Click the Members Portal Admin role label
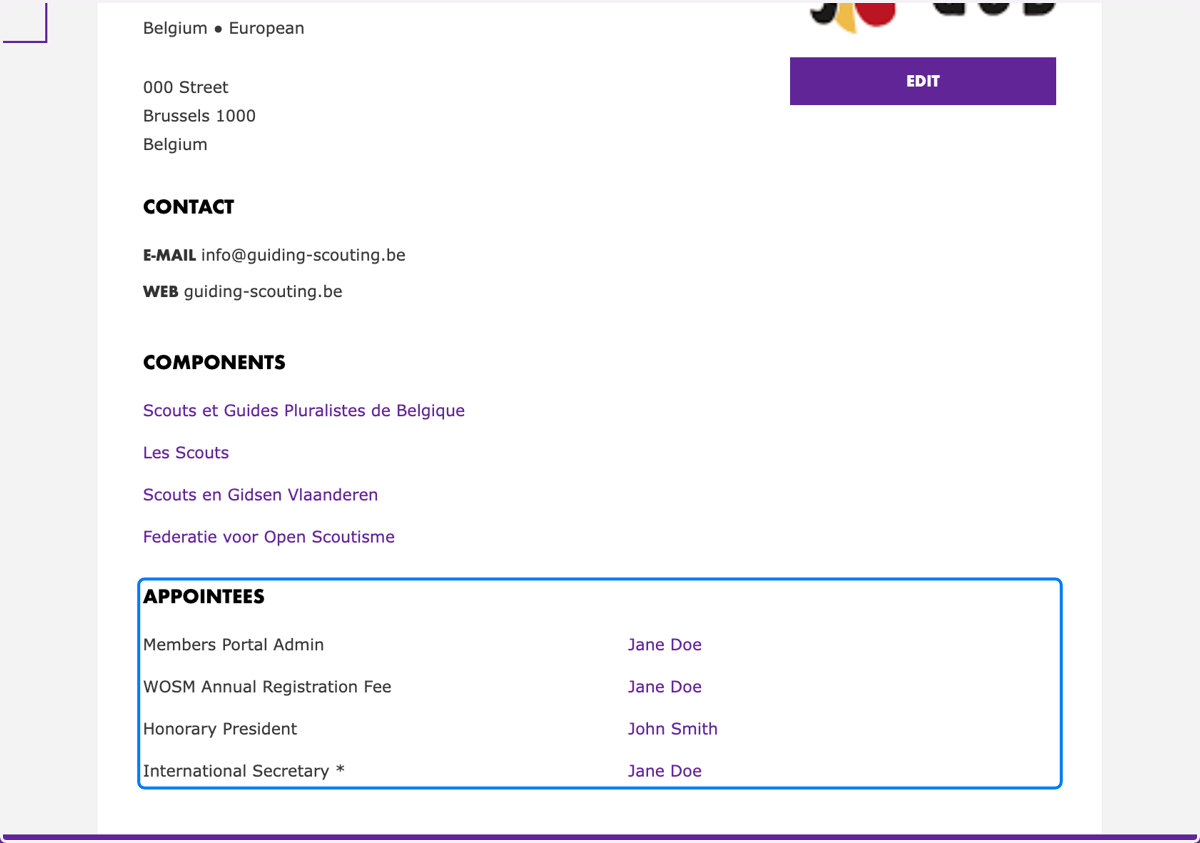This screenshot has height=843, width=1200. 233,645
